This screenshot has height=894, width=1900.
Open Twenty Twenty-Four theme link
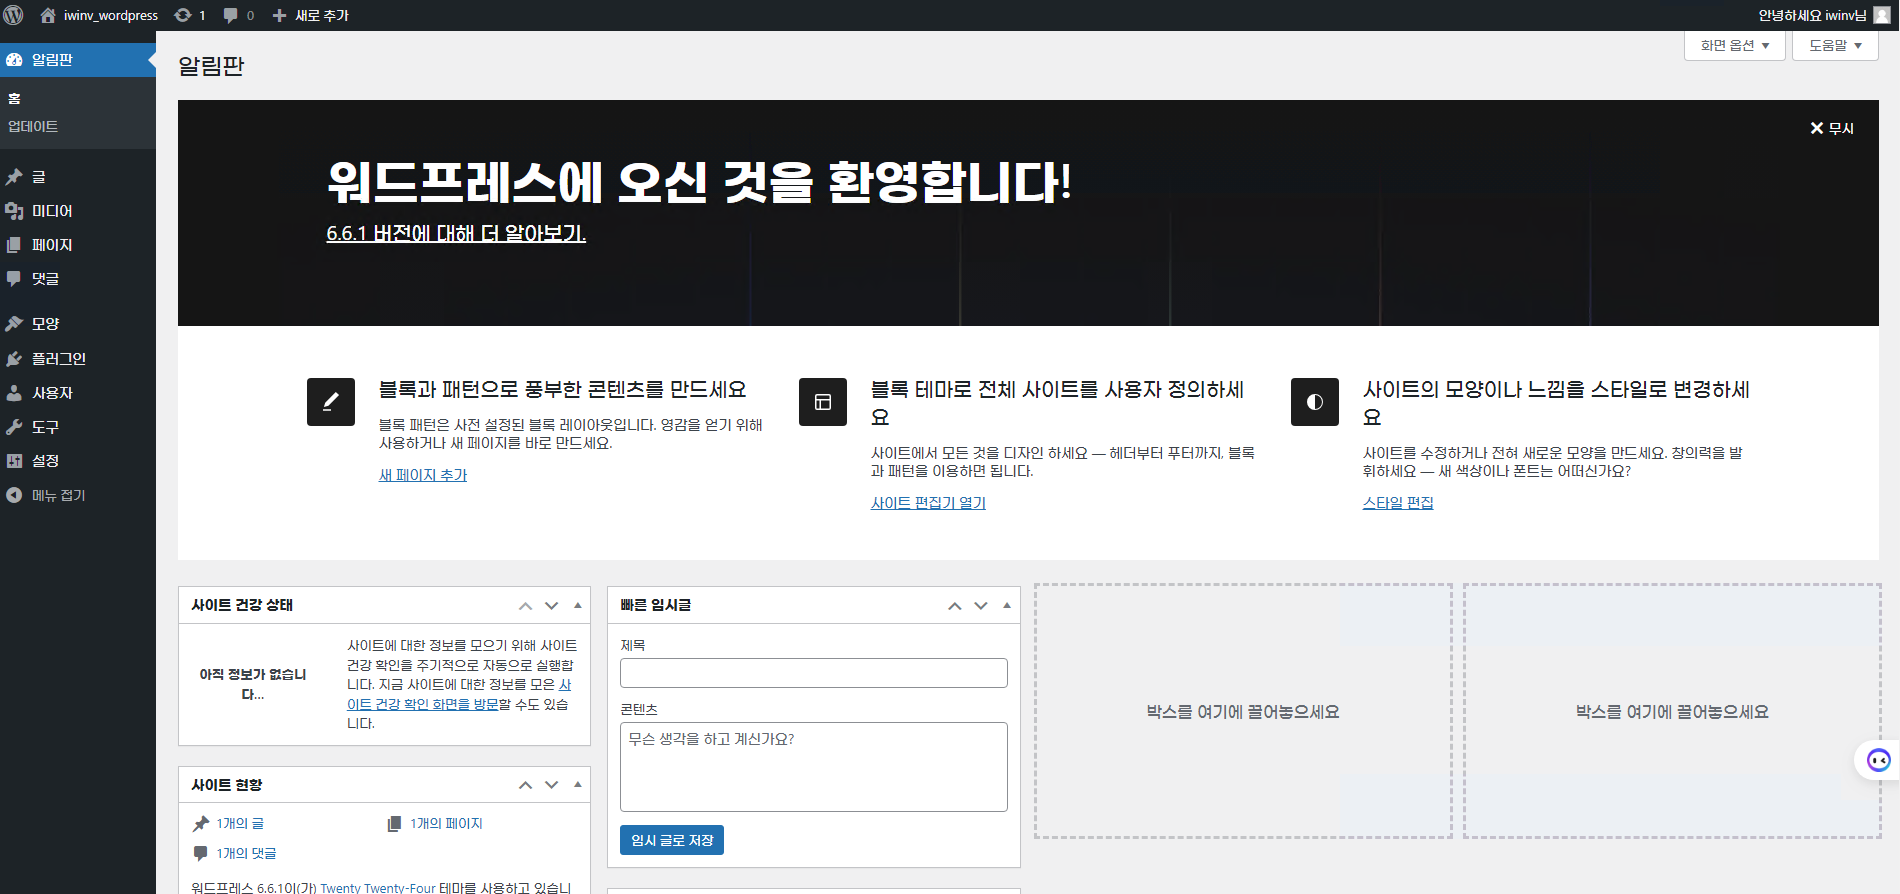(x=378, y=888)
